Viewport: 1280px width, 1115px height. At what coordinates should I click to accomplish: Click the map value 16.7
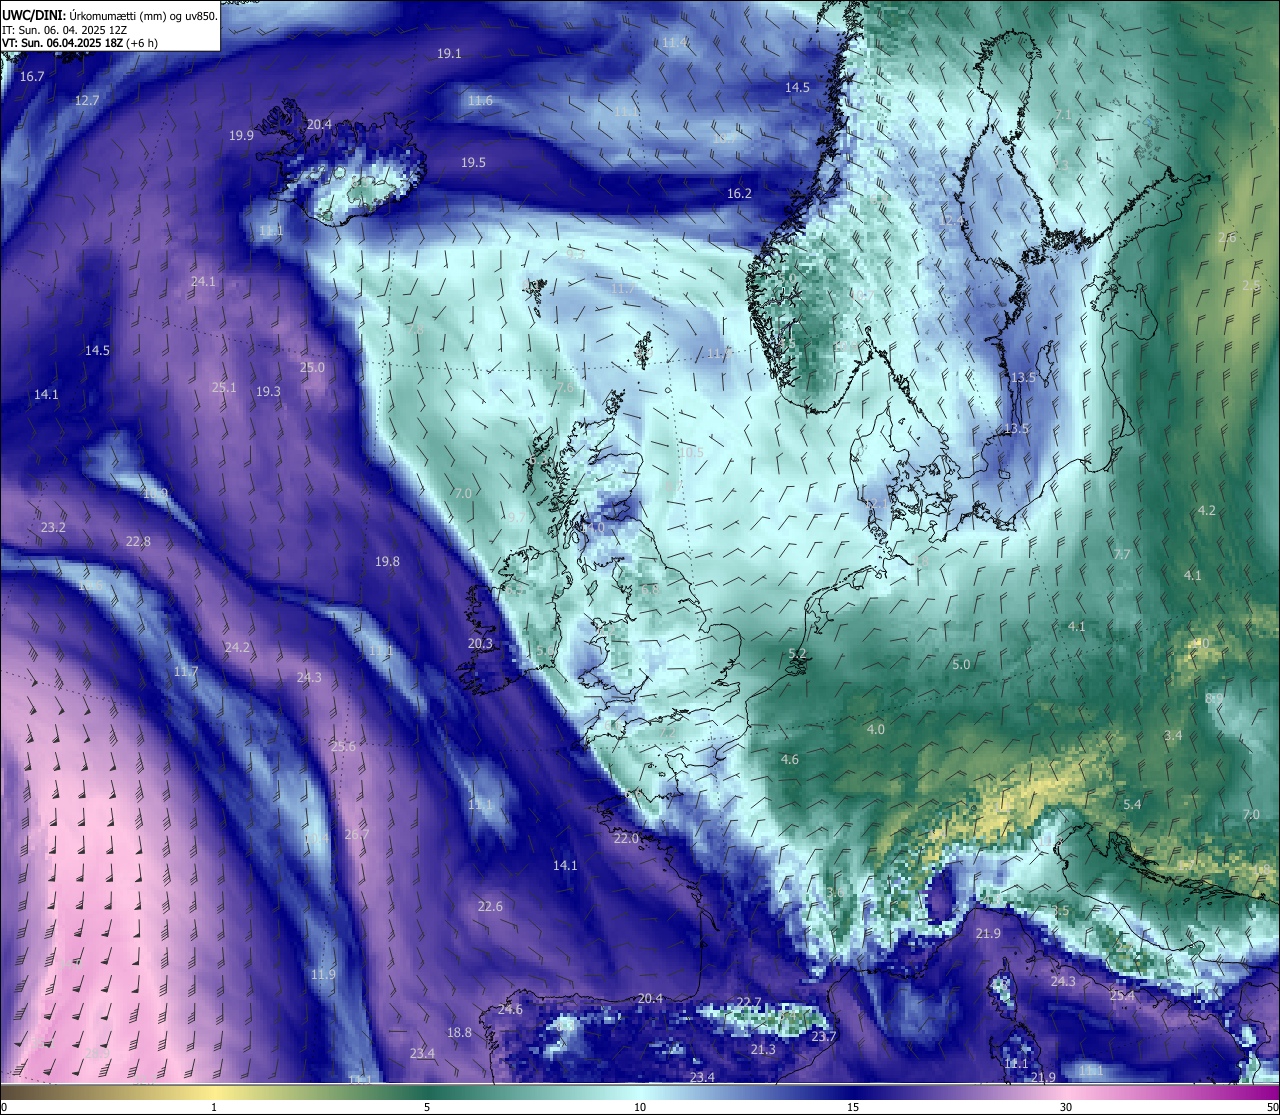click(32, 77)
